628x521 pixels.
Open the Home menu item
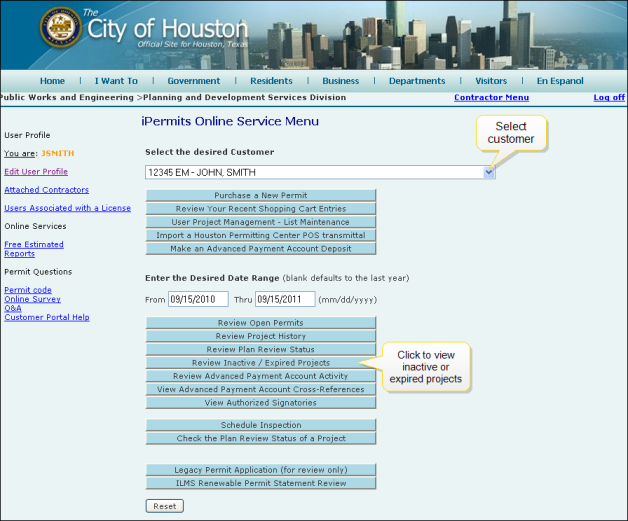click(x=52, y=81)
